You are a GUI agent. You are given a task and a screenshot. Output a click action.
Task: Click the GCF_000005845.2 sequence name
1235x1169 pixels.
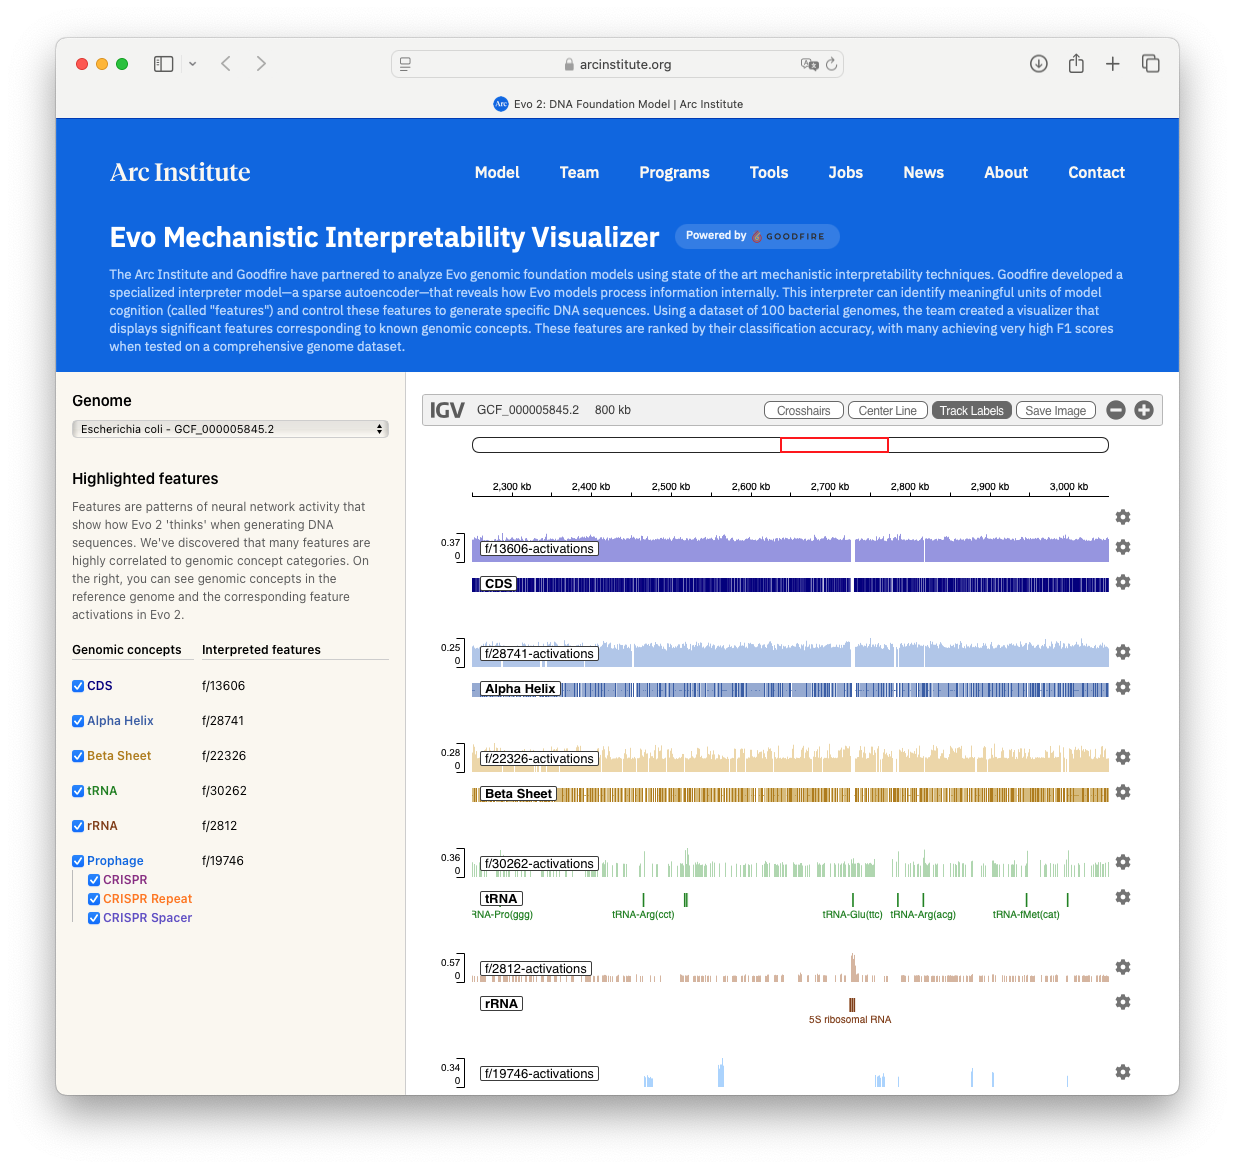coord(528,410)
